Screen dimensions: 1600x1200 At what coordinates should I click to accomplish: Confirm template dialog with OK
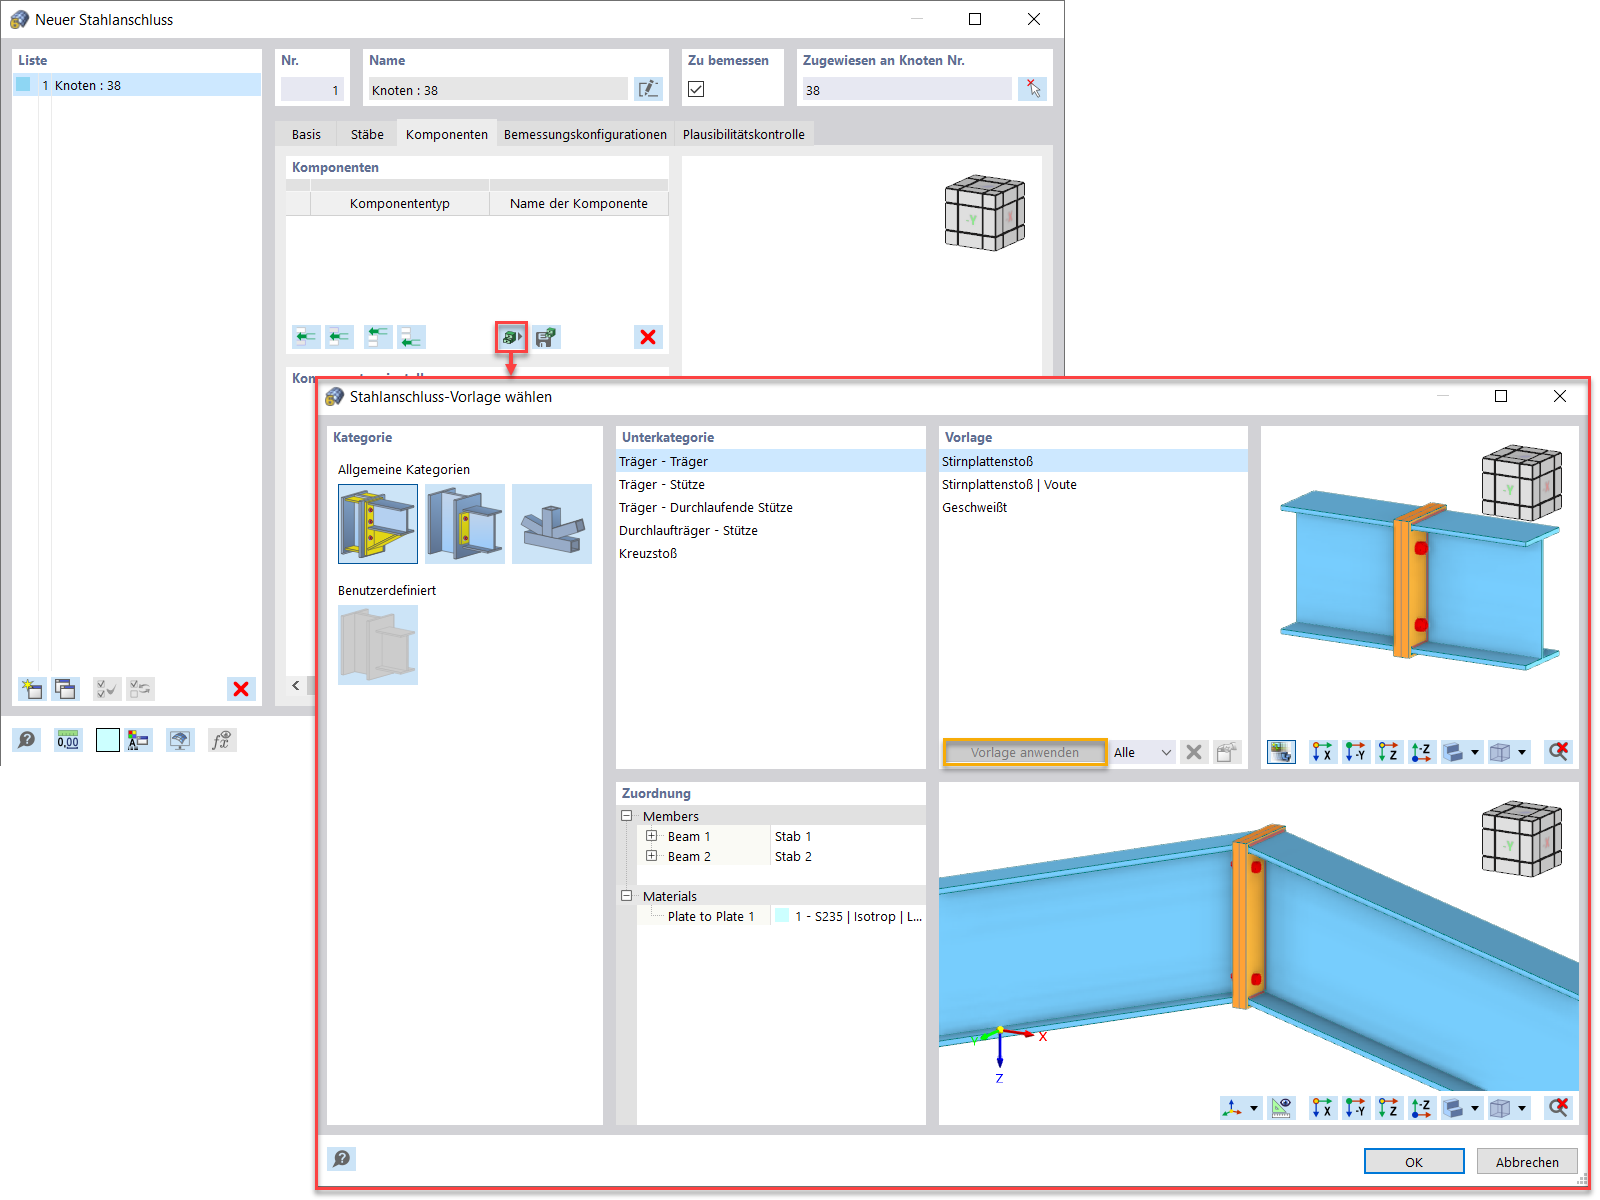click(1413, 1161)
